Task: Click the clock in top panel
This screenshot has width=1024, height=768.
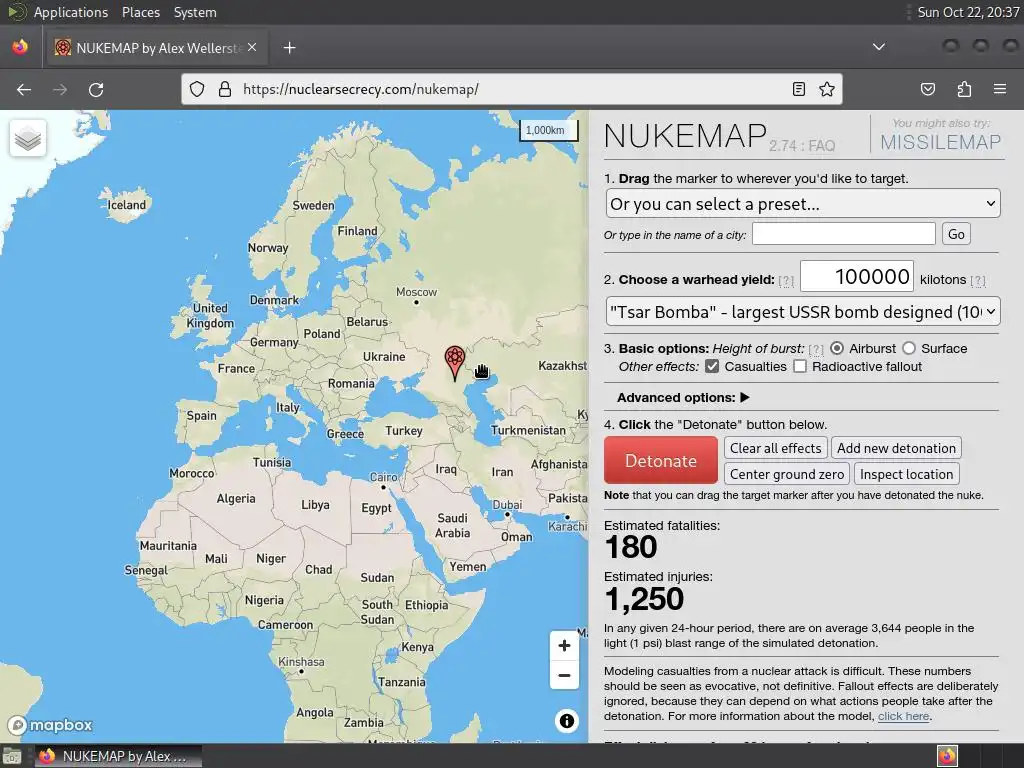Action: (x=968, y=12)
